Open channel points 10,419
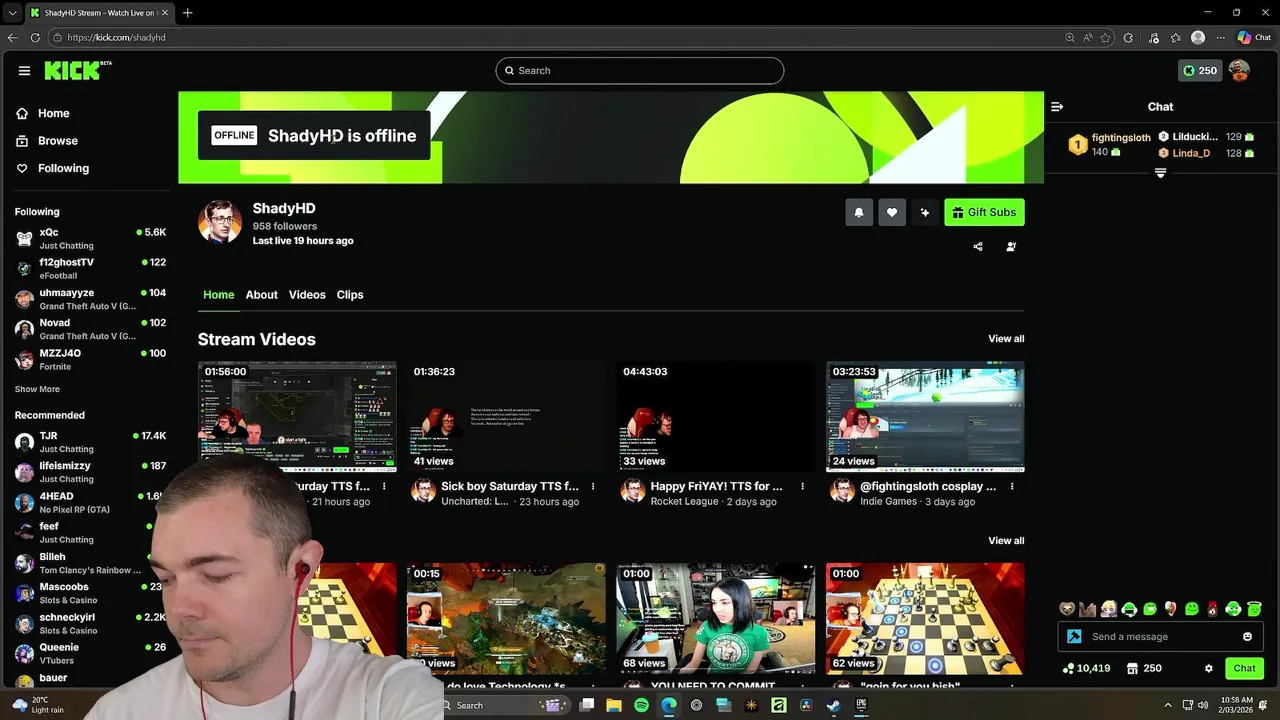The image size is (1280, 720). click(1087, 668)
